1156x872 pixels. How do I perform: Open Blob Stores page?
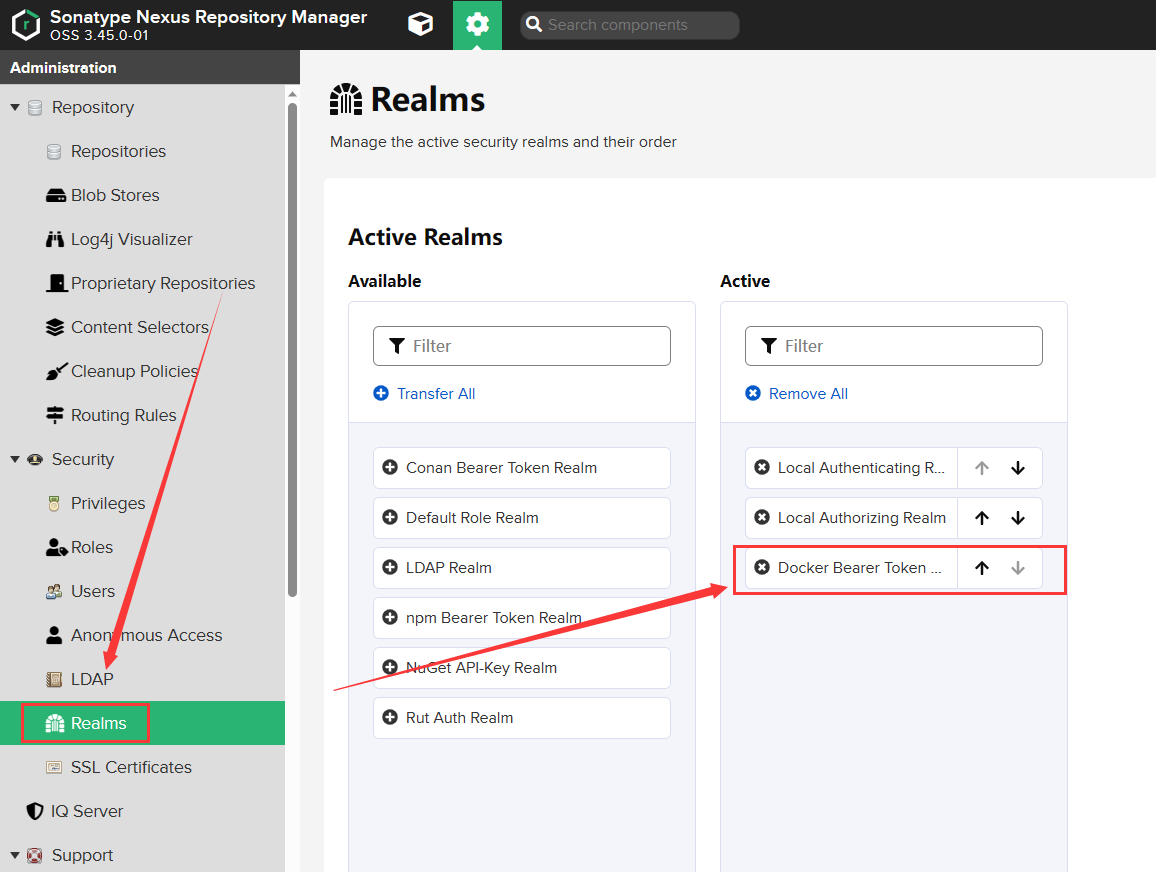[x=115, y=195]
